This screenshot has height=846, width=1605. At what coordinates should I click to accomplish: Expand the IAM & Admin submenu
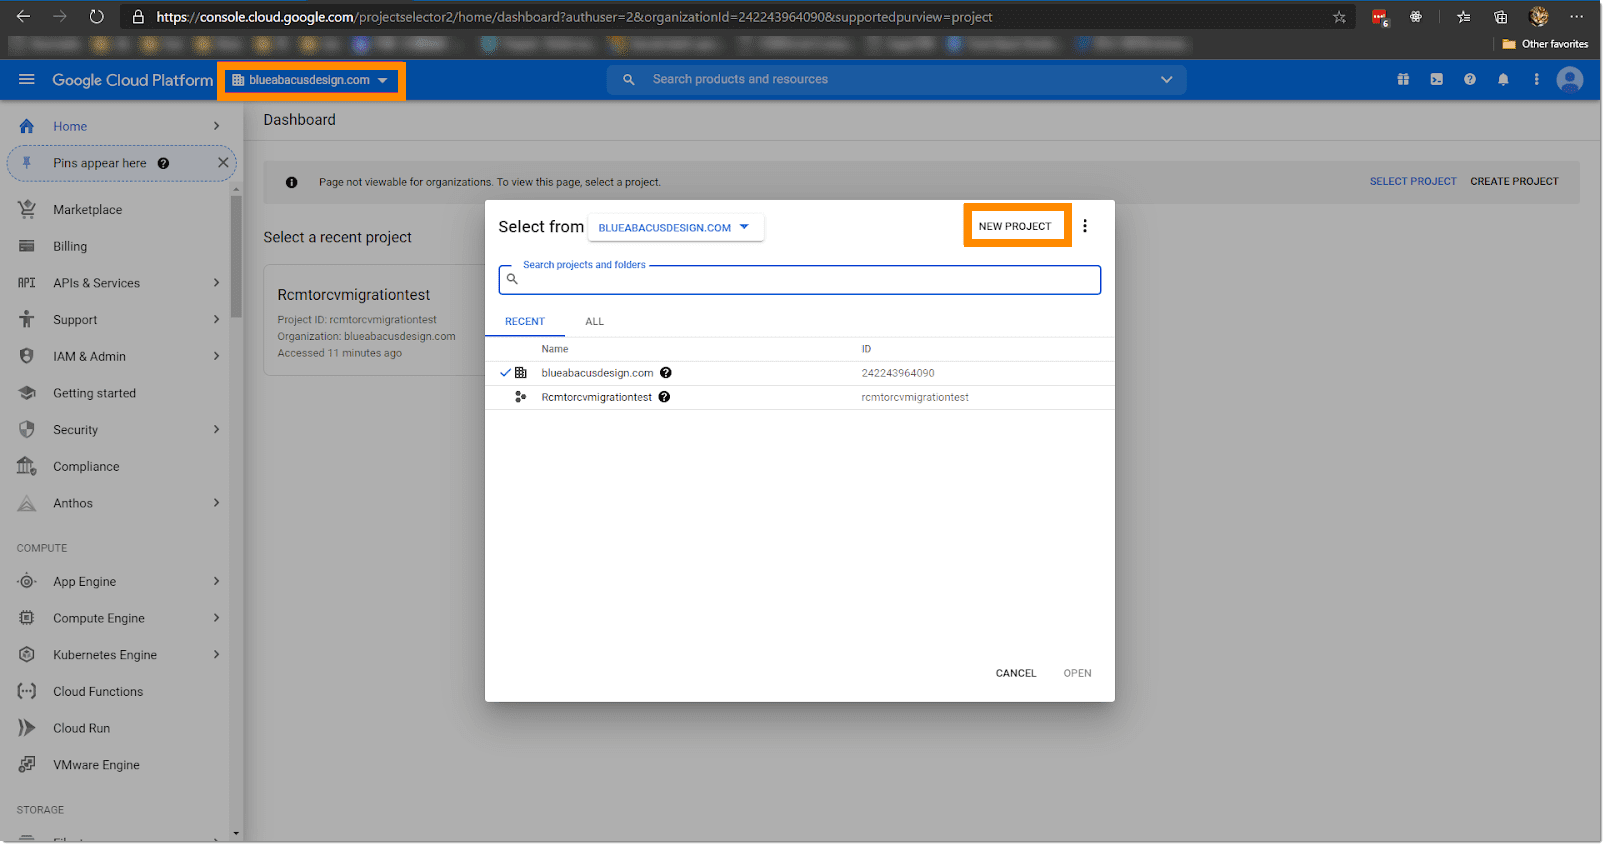pyautogui.click(x=216, y=356)
